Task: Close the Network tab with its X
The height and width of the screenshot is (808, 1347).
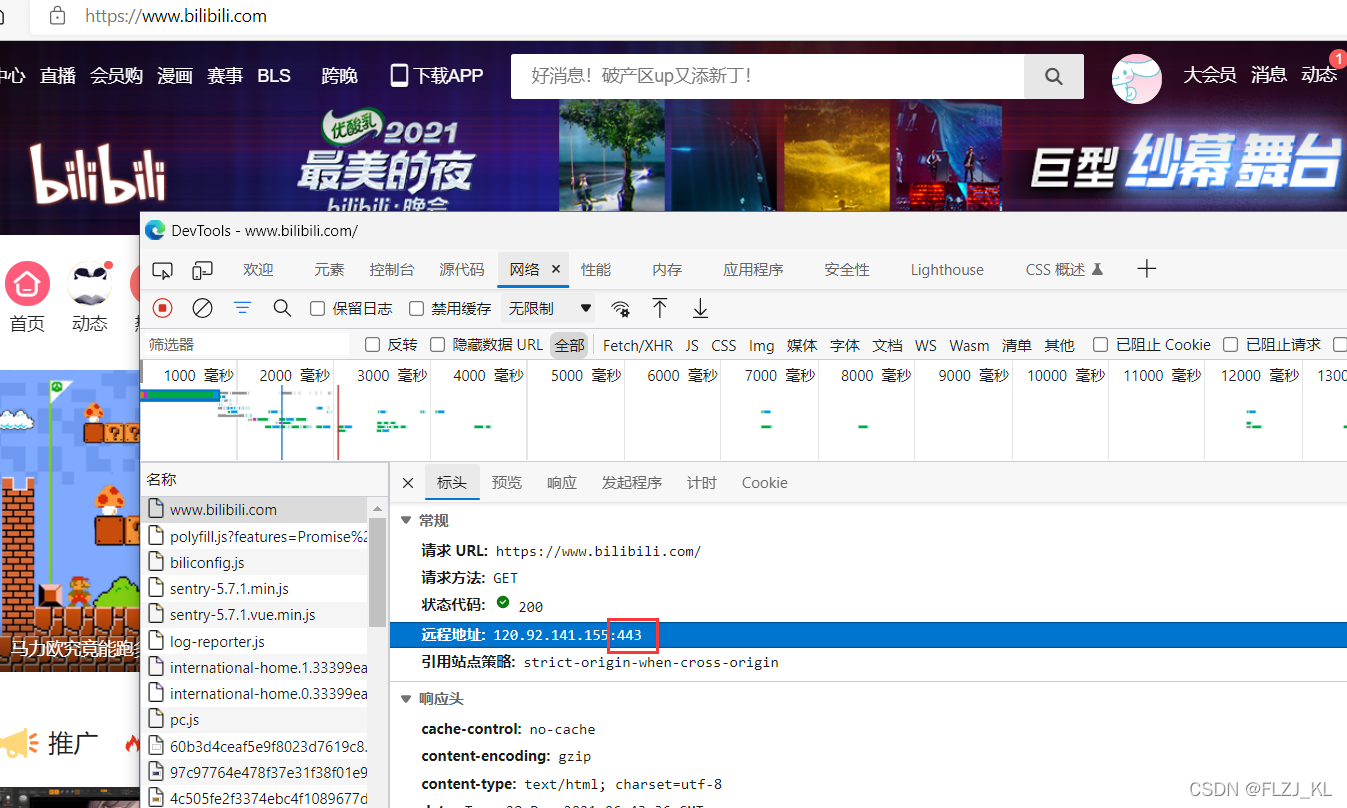Action: point(556,269)
